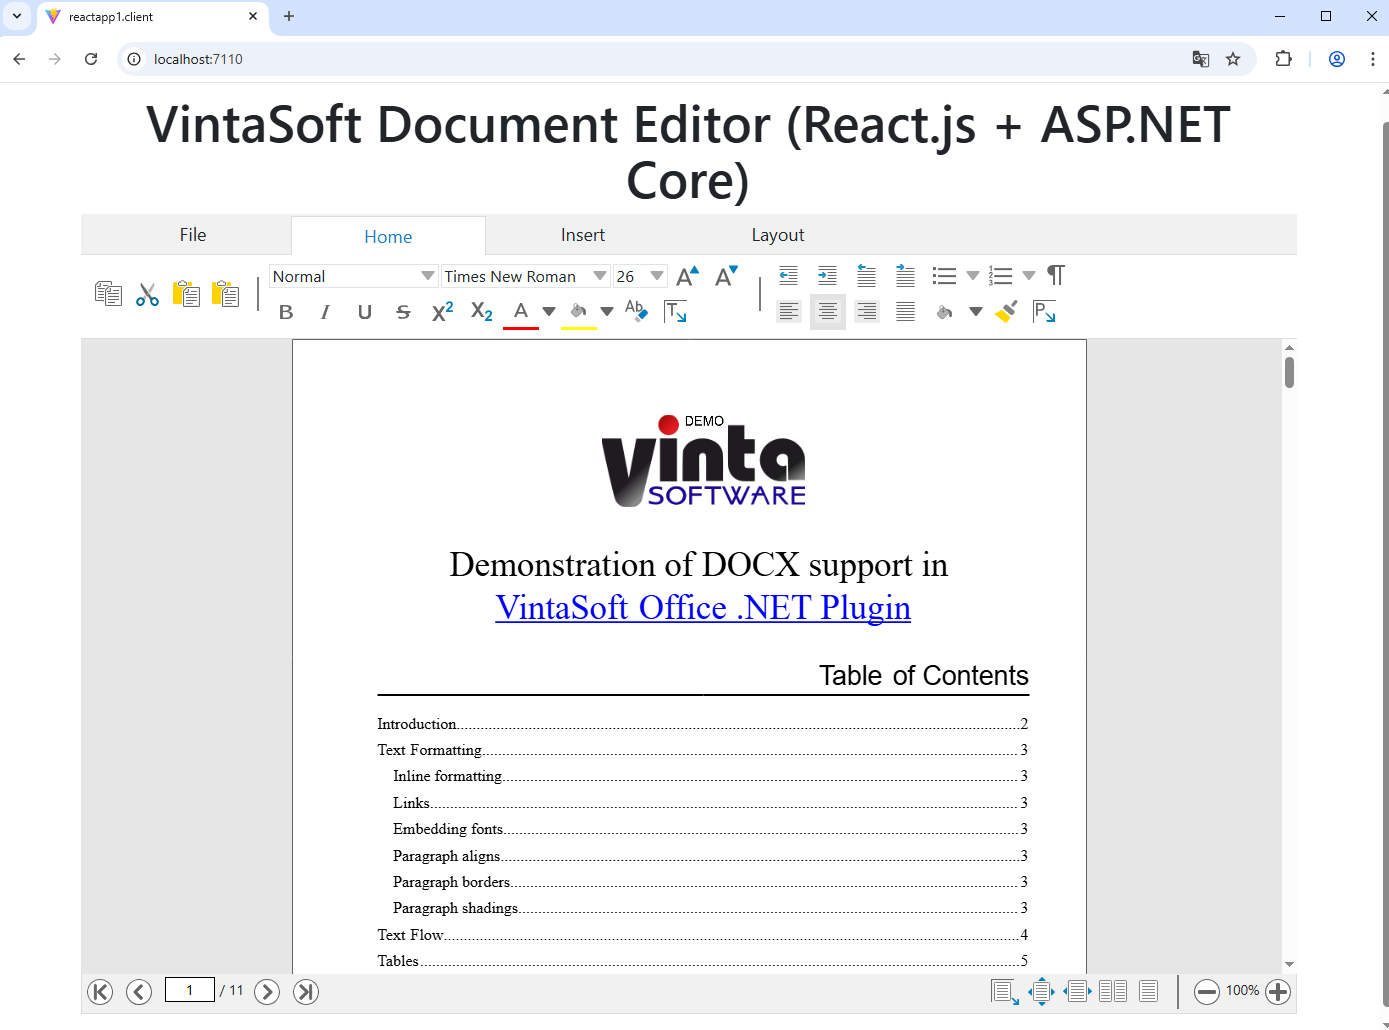The width and height of the screenshot is (1389, 1030).
Task: Expand the font size 26 dropdown
Action: tap(656, 276)
